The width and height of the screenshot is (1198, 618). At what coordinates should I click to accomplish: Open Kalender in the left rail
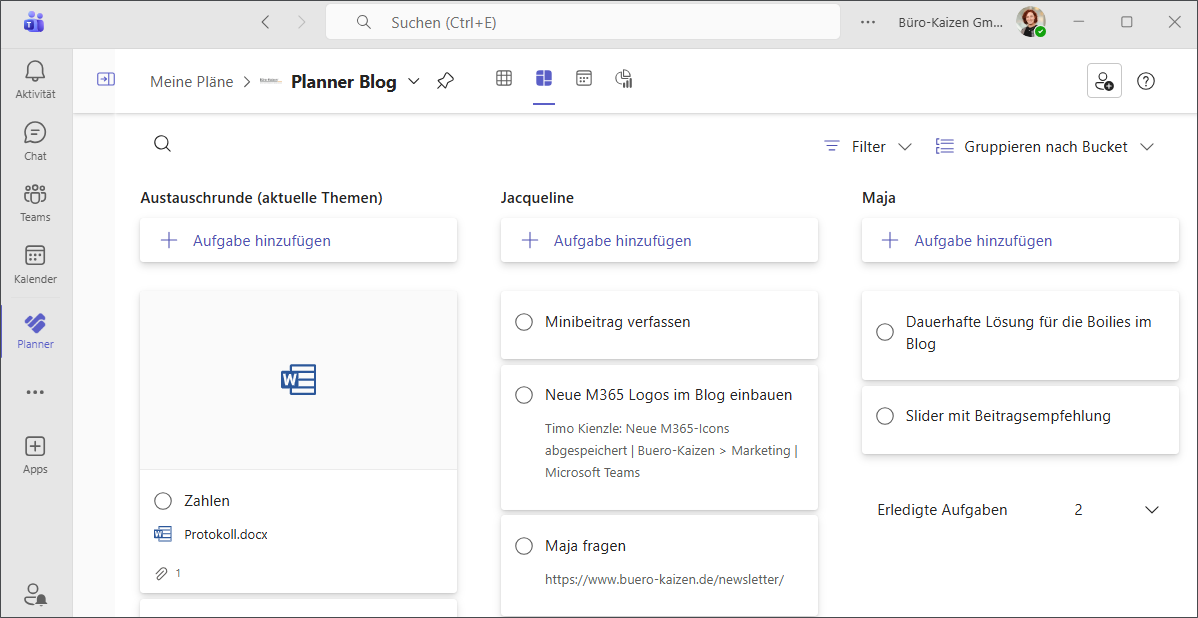(x=35, y=264)
